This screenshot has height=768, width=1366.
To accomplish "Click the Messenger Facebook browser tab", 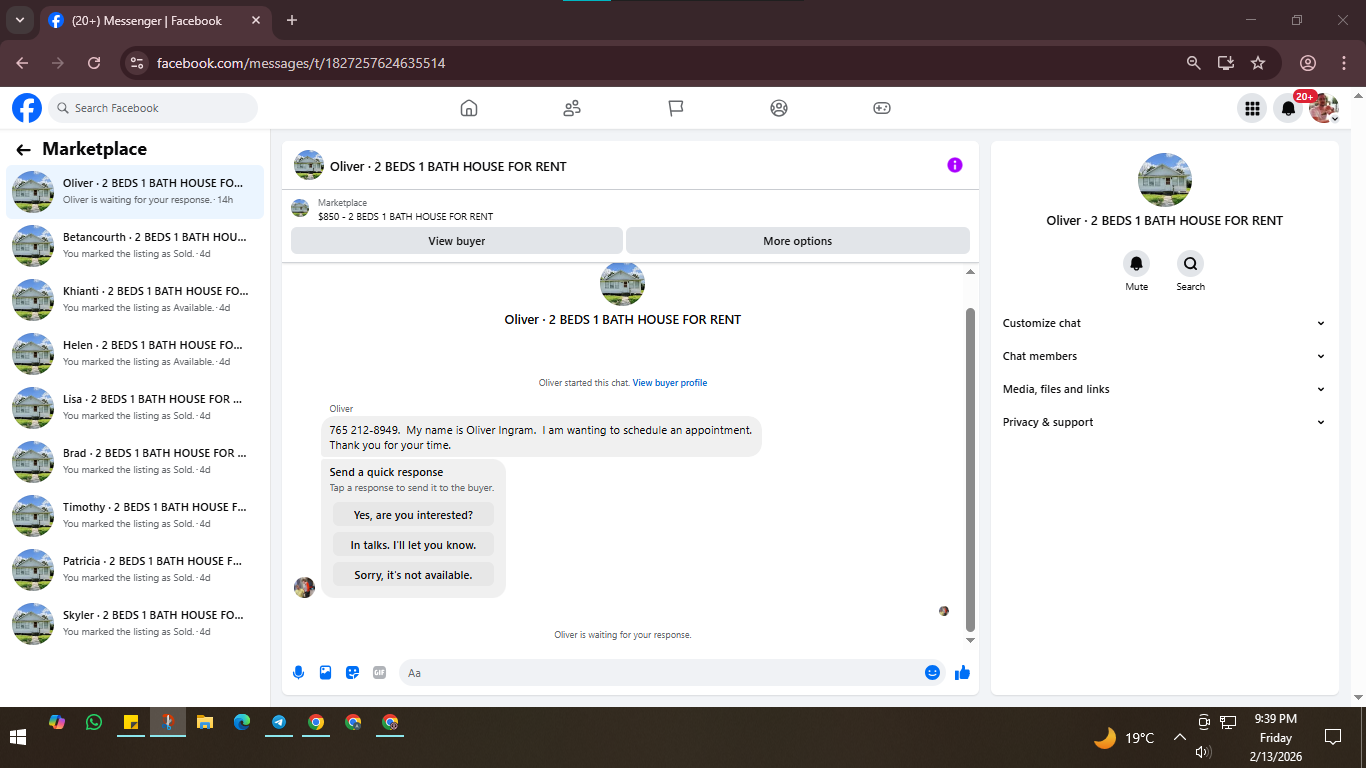I will (155, 20).
